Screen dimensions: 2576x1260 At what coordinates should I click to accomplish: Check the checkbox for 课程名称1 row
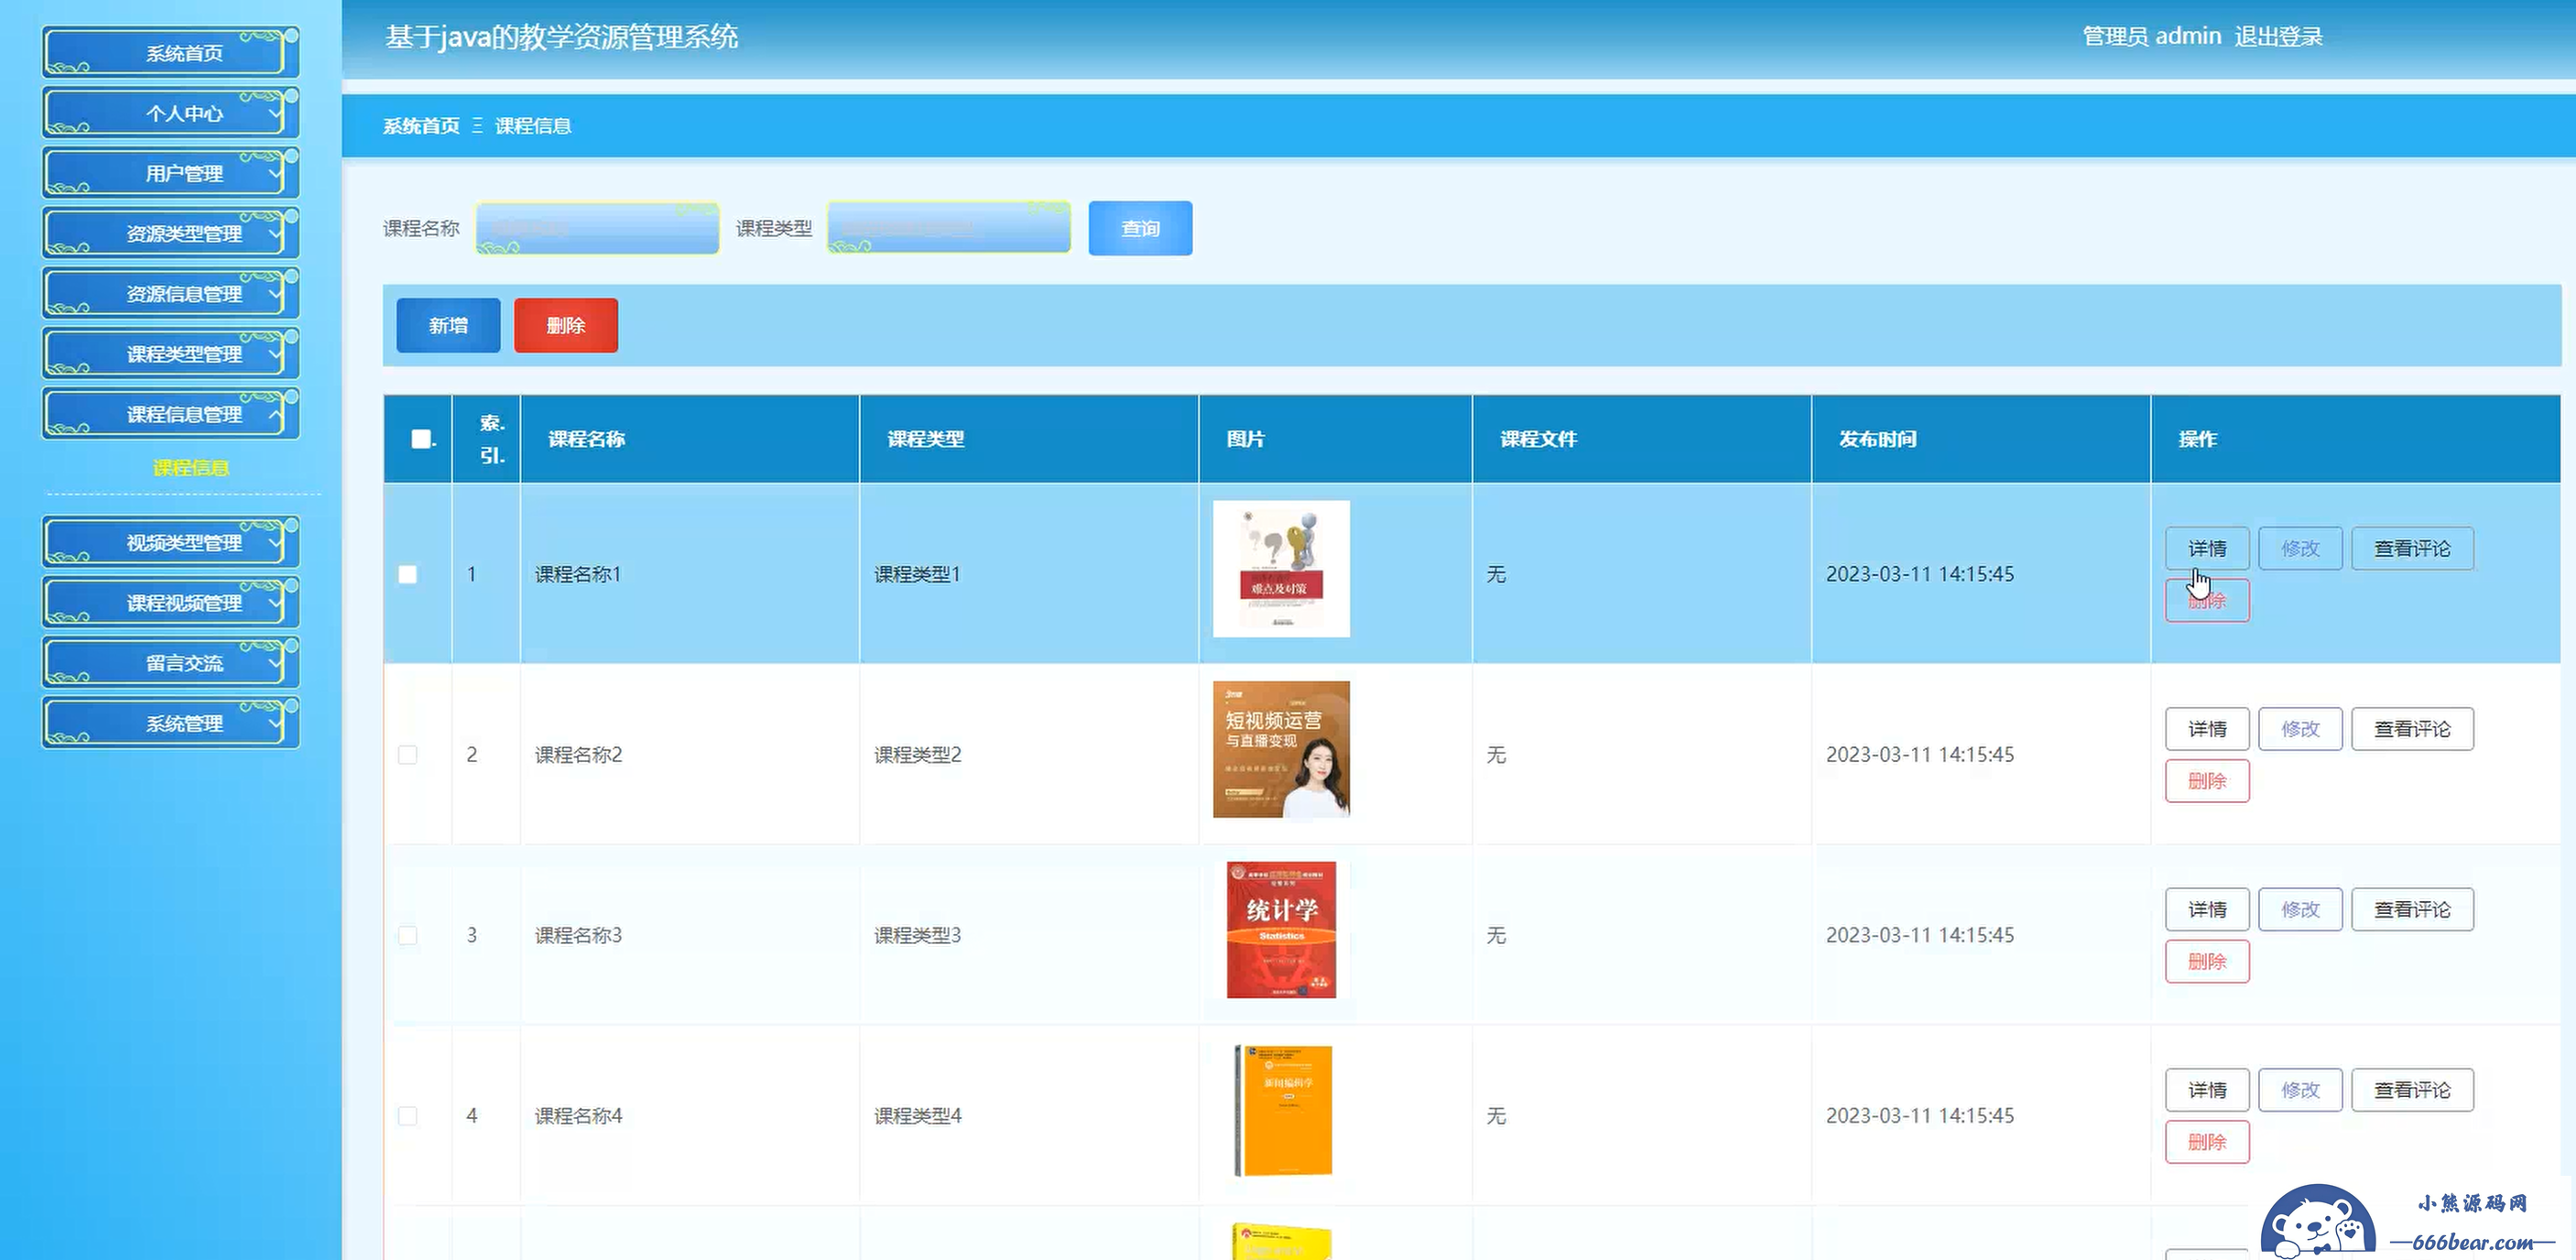pos(408,574)
